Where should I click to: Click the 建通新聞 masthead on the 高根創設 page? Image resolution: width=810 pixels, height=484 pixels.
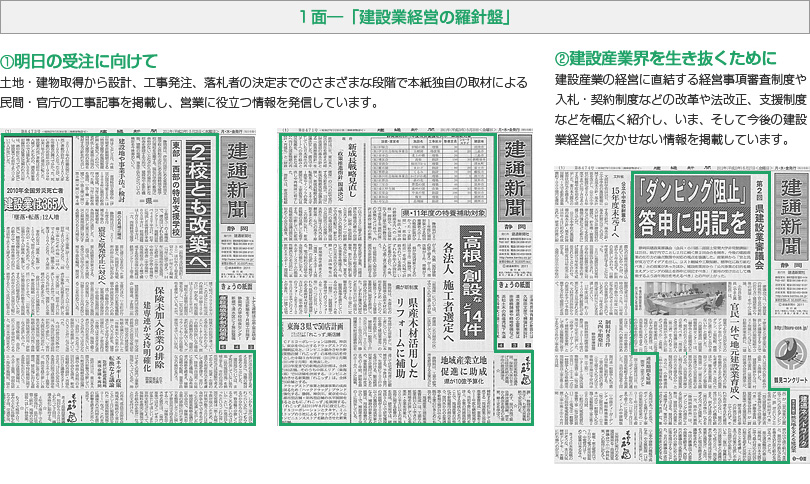515,179
